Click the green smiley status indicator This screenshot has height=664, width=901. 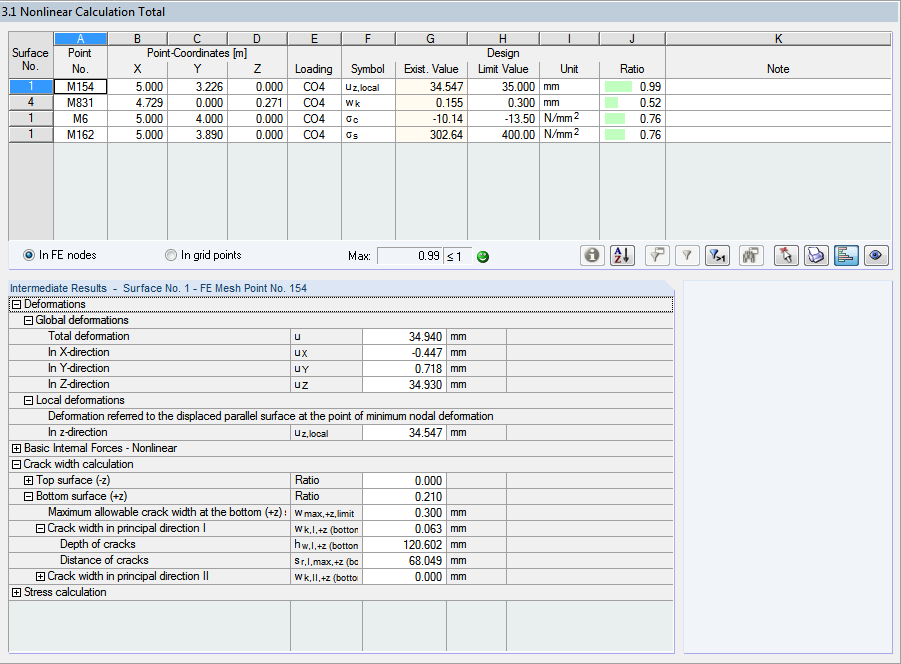[x=482, y=256]
